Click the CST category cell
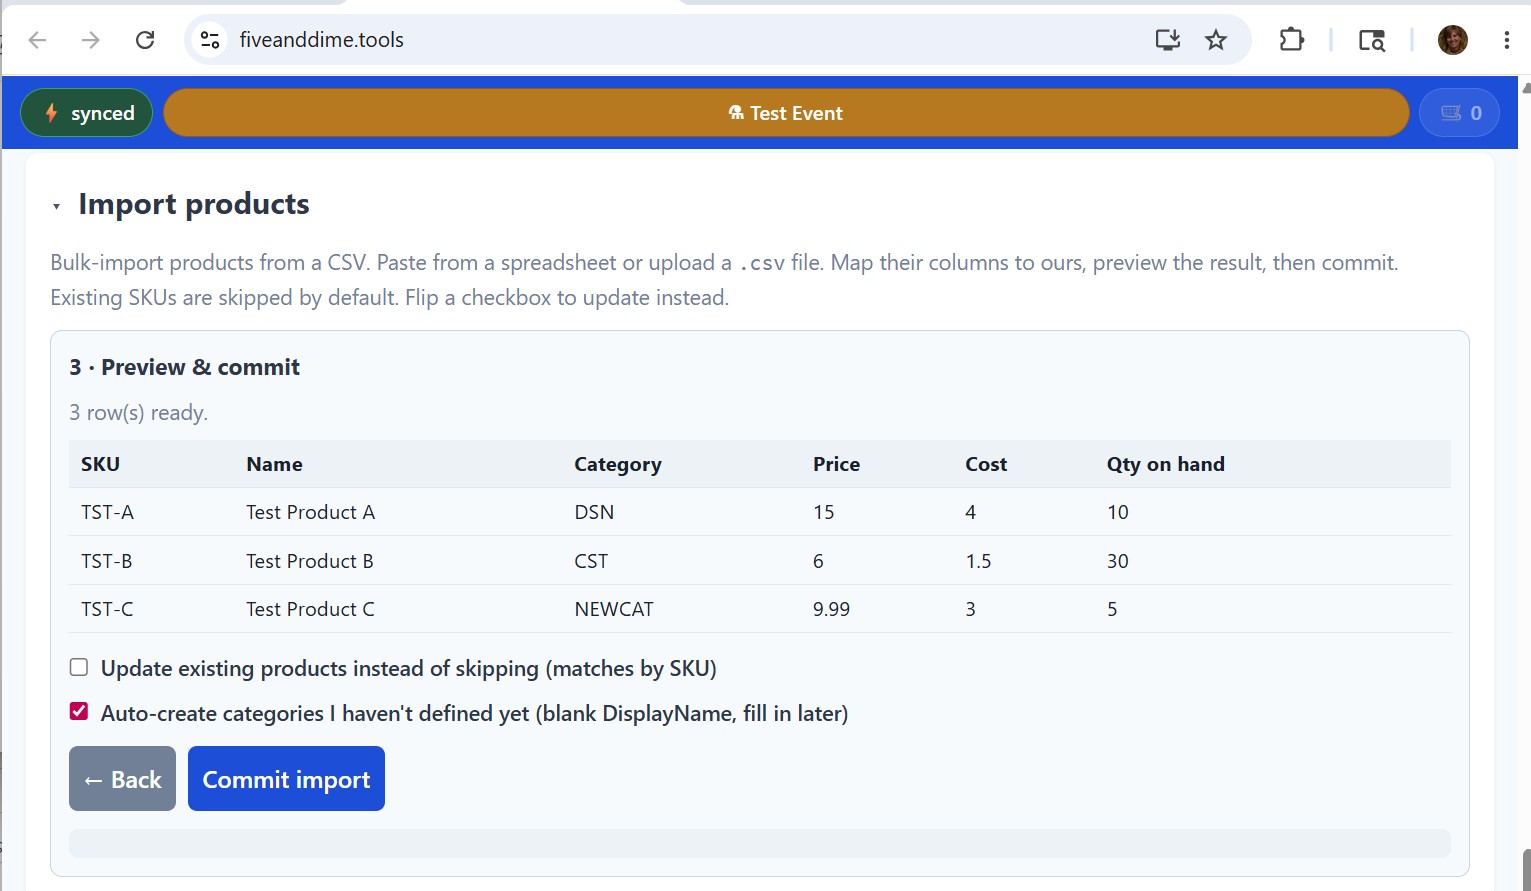 (591, 561)
